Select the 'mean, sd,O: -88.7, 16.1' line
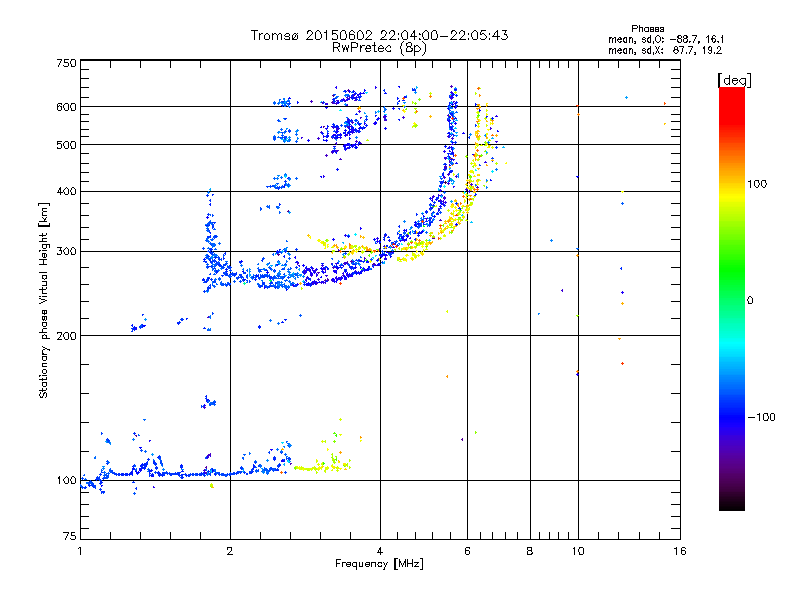 (x=666, y=39)
